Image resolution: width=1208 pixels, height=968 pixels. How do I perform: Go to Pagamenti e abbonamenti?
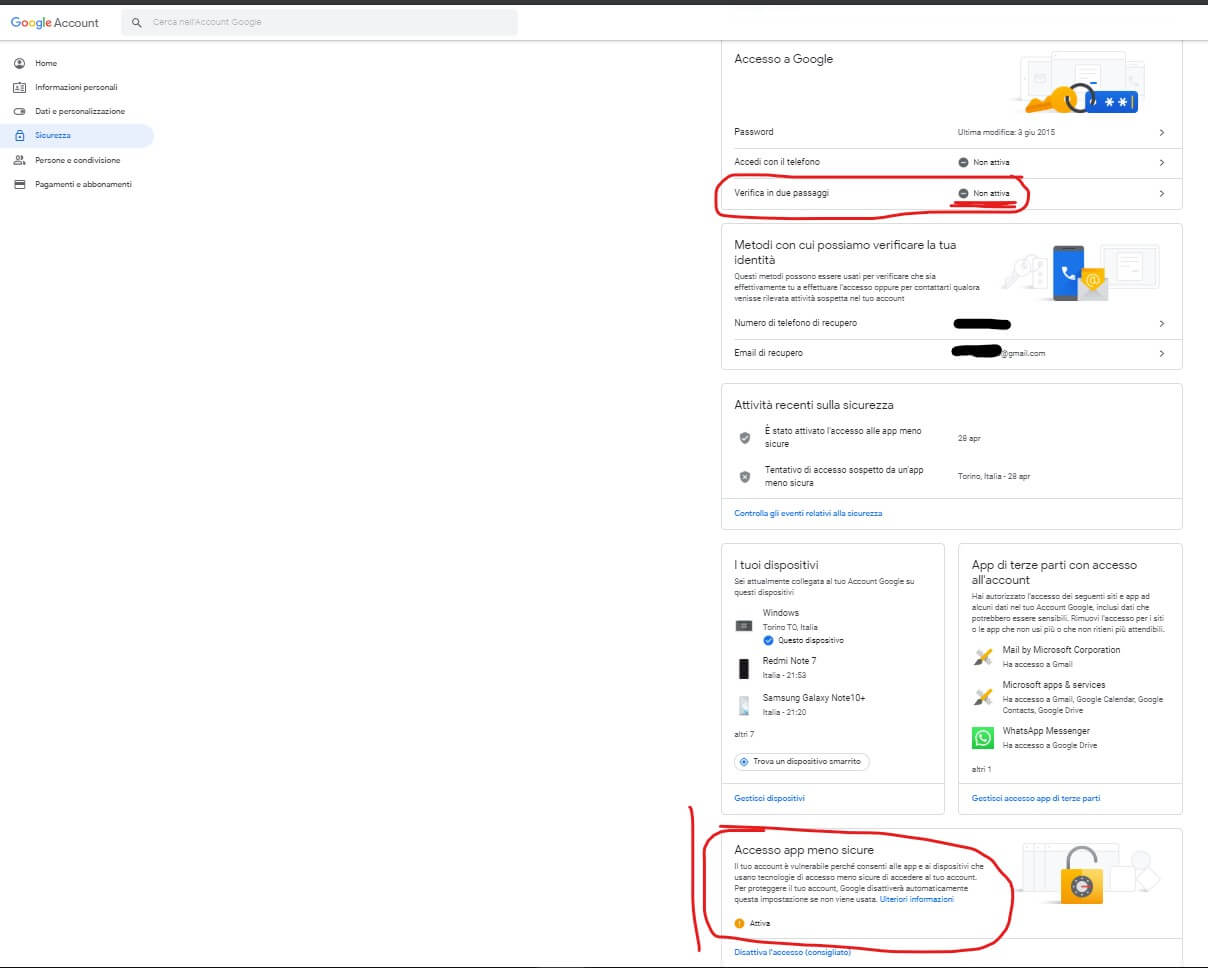83,184
